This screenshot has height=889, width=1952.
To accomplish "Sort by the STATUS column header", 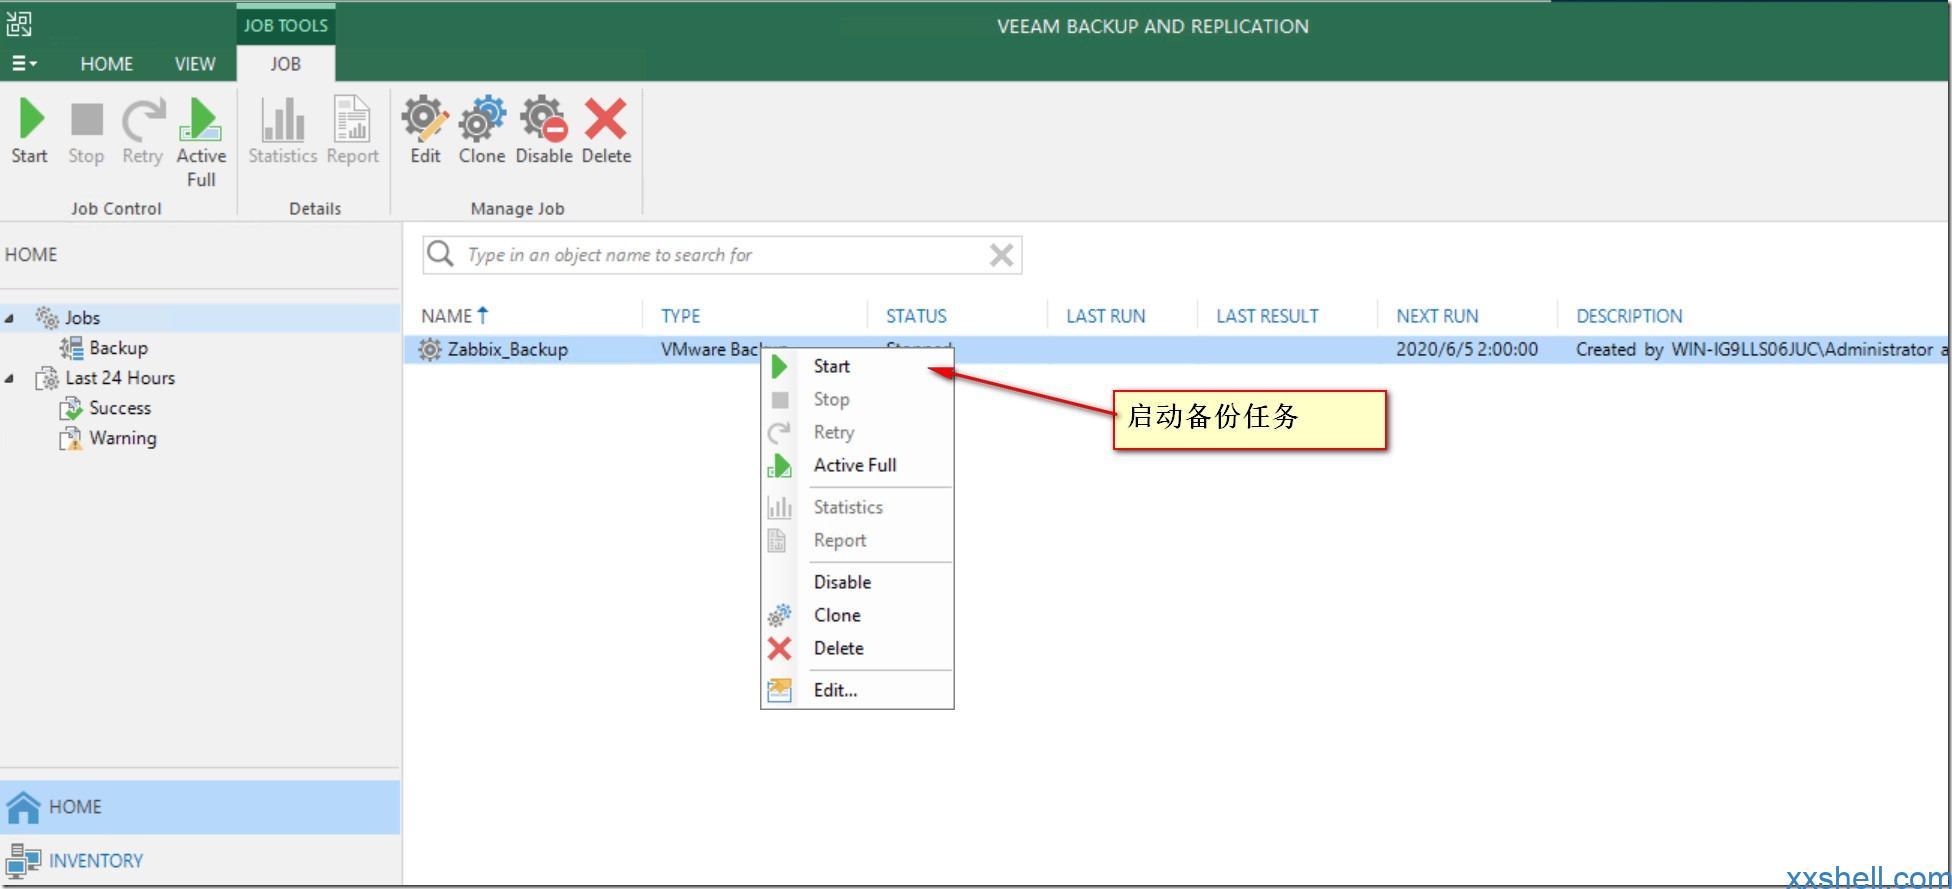I will click(x=916, y=316).
